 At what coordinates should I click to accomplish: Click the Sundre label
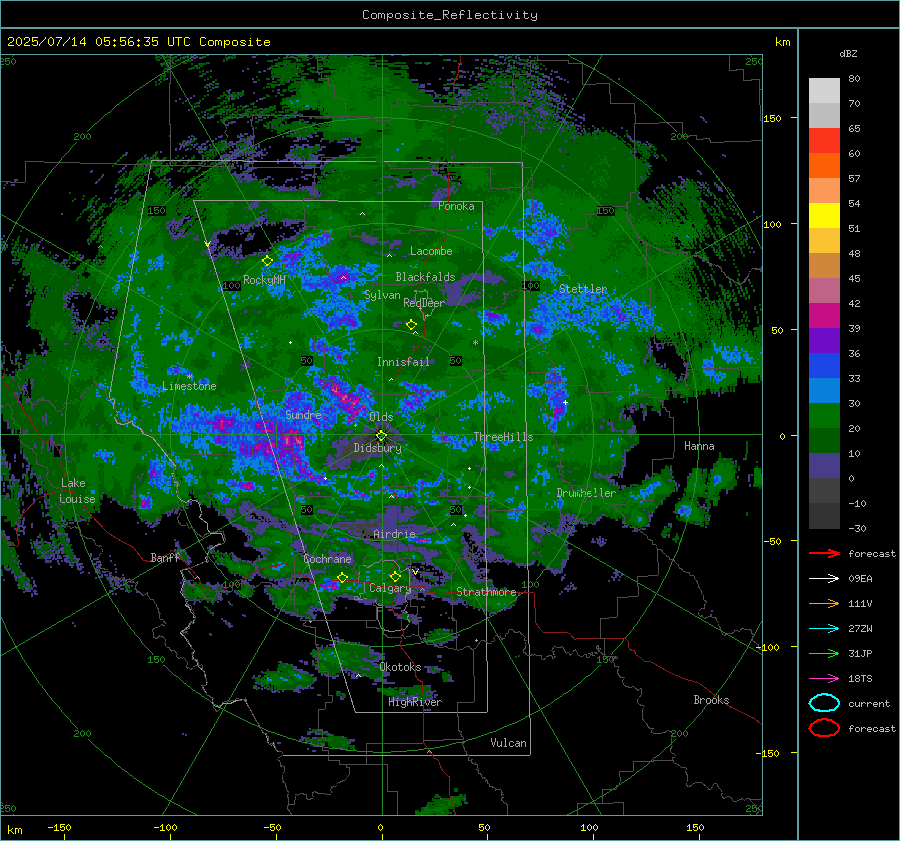303,414
